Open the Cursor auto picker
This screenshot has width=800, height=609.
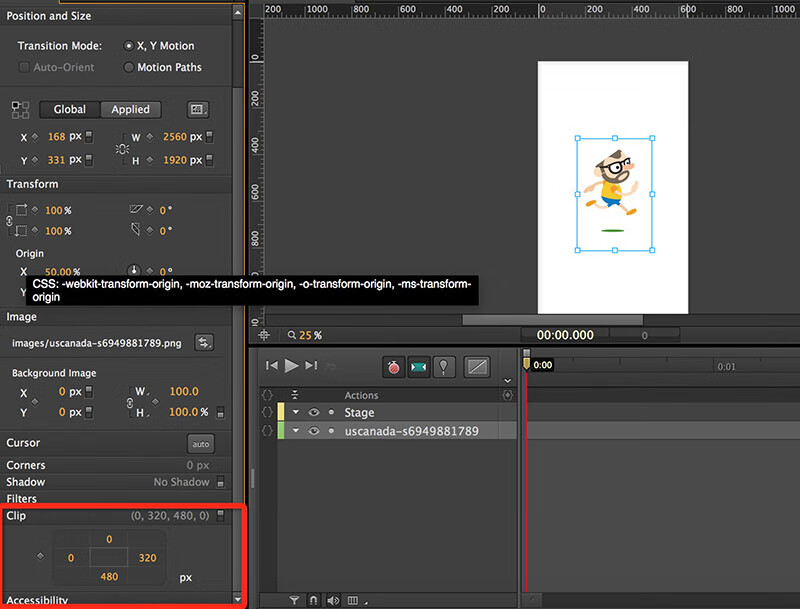201,444
